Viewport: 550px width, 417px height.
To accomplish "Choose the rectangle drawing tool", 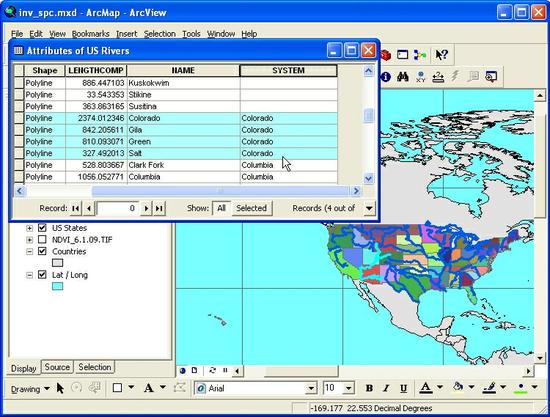I will pyautogui.click(x=118, y=388).
